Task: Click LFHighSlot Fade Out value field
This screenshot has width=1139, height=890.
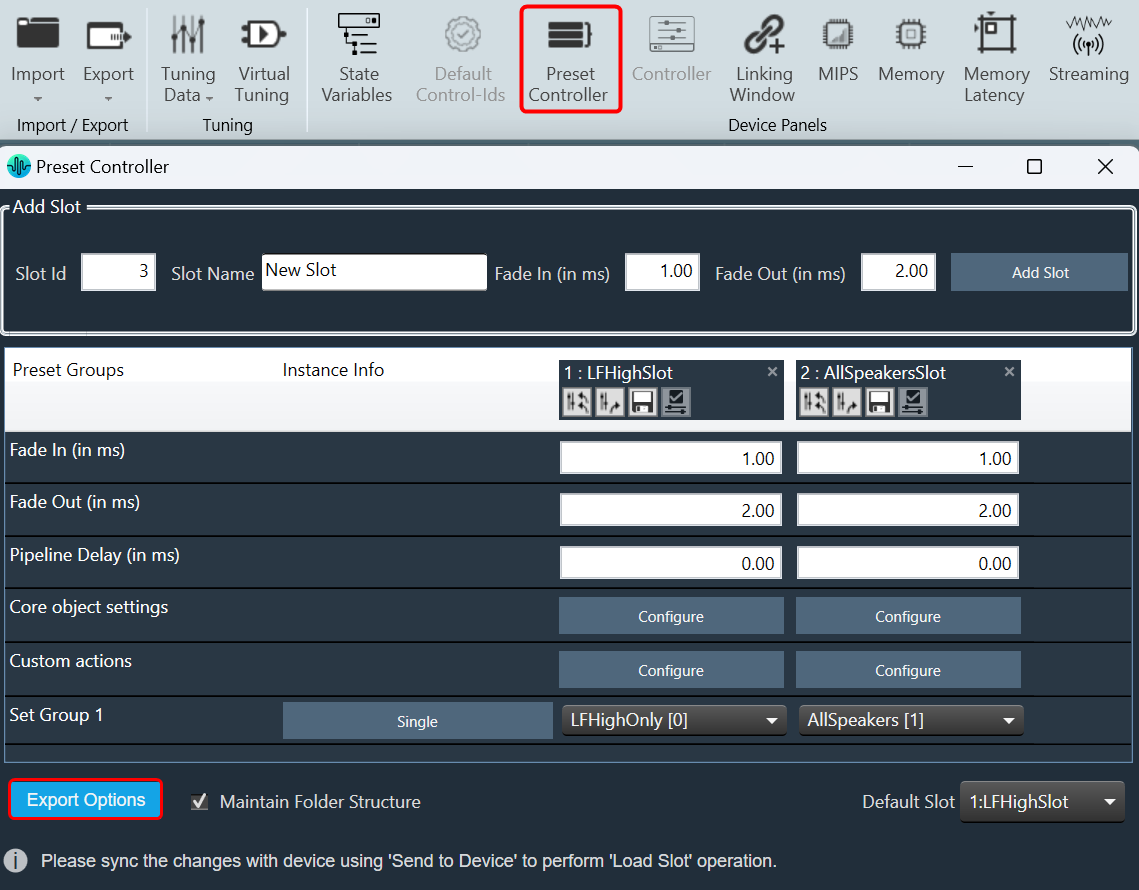Action: [671, 510]
